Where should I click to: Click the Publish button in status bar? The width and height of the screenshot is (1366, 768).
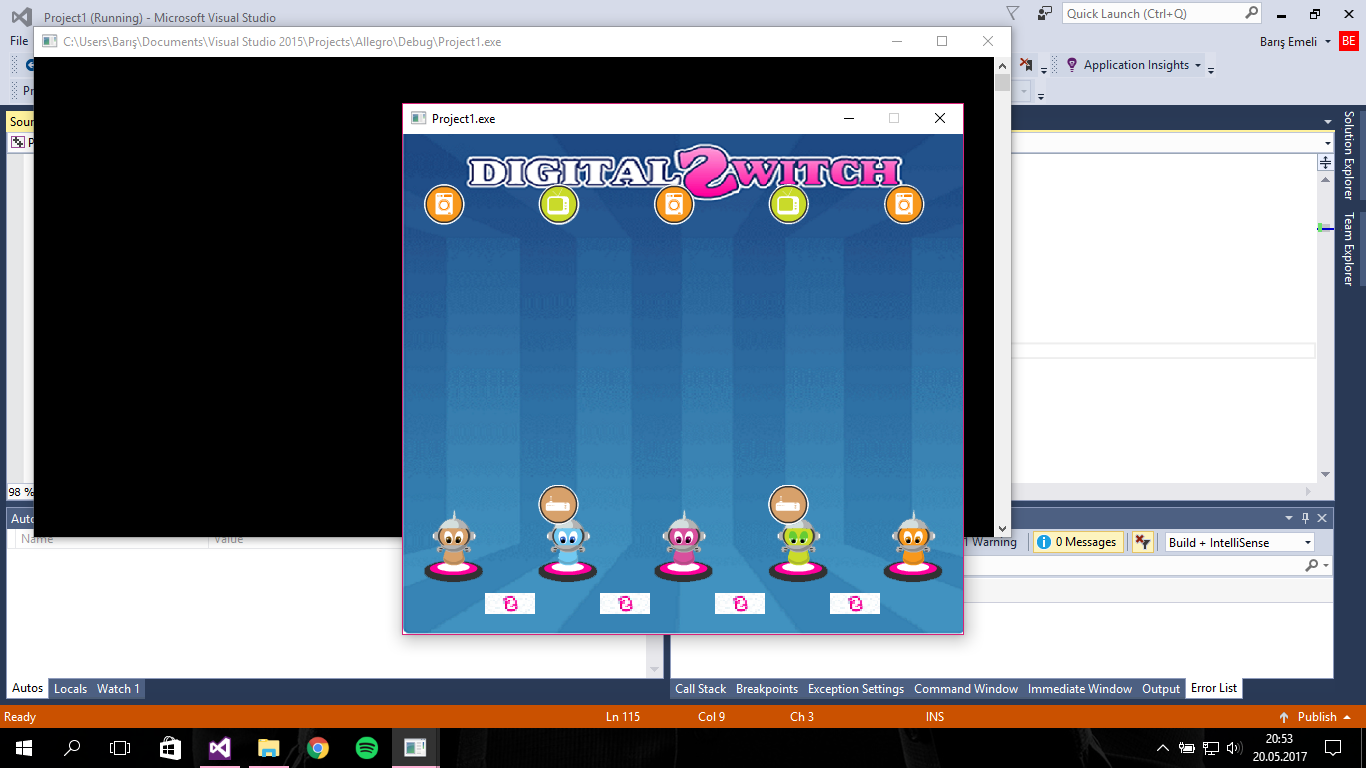(1316, 716)
